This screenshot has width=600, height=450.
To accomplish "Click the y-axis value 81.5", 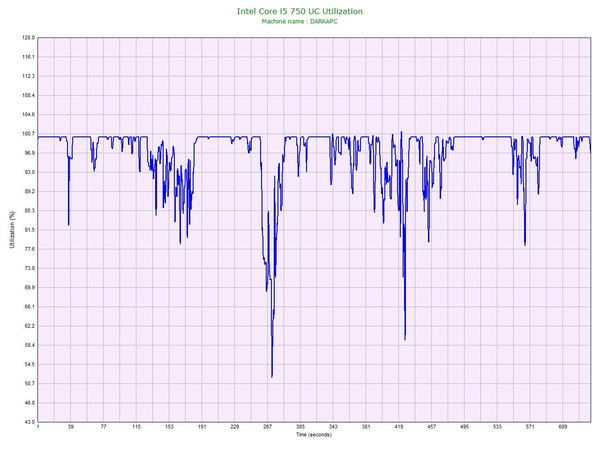I will 29,230.
